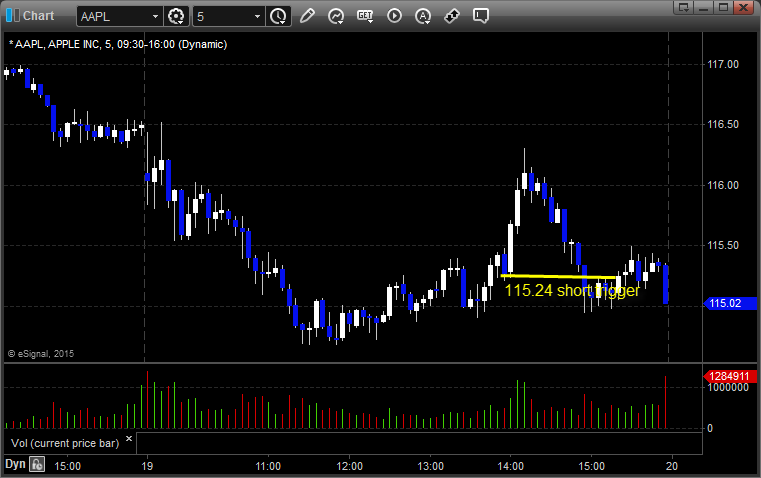Open the alerts 'A' circle icon

(423, 16)
